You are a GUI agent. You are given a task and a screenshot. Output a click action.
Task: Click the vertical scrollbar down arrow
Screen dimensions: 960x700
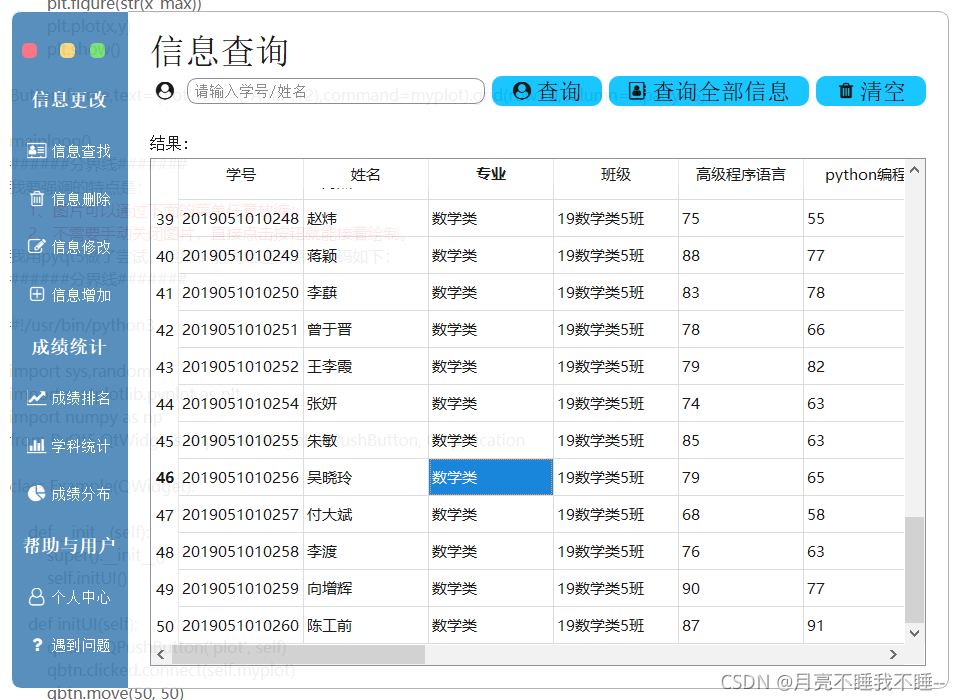tap(914, 633)
